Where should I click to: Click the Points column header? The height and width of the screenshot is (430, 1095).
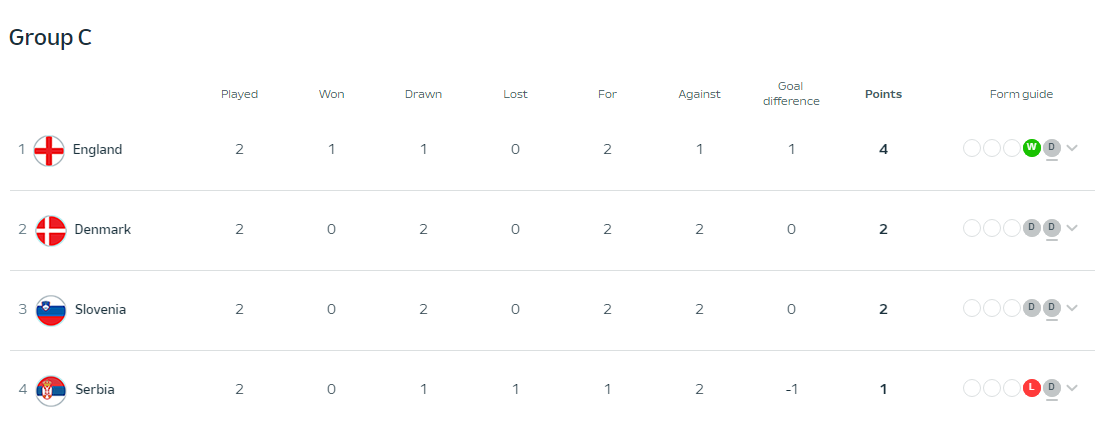tap(883, 95)
